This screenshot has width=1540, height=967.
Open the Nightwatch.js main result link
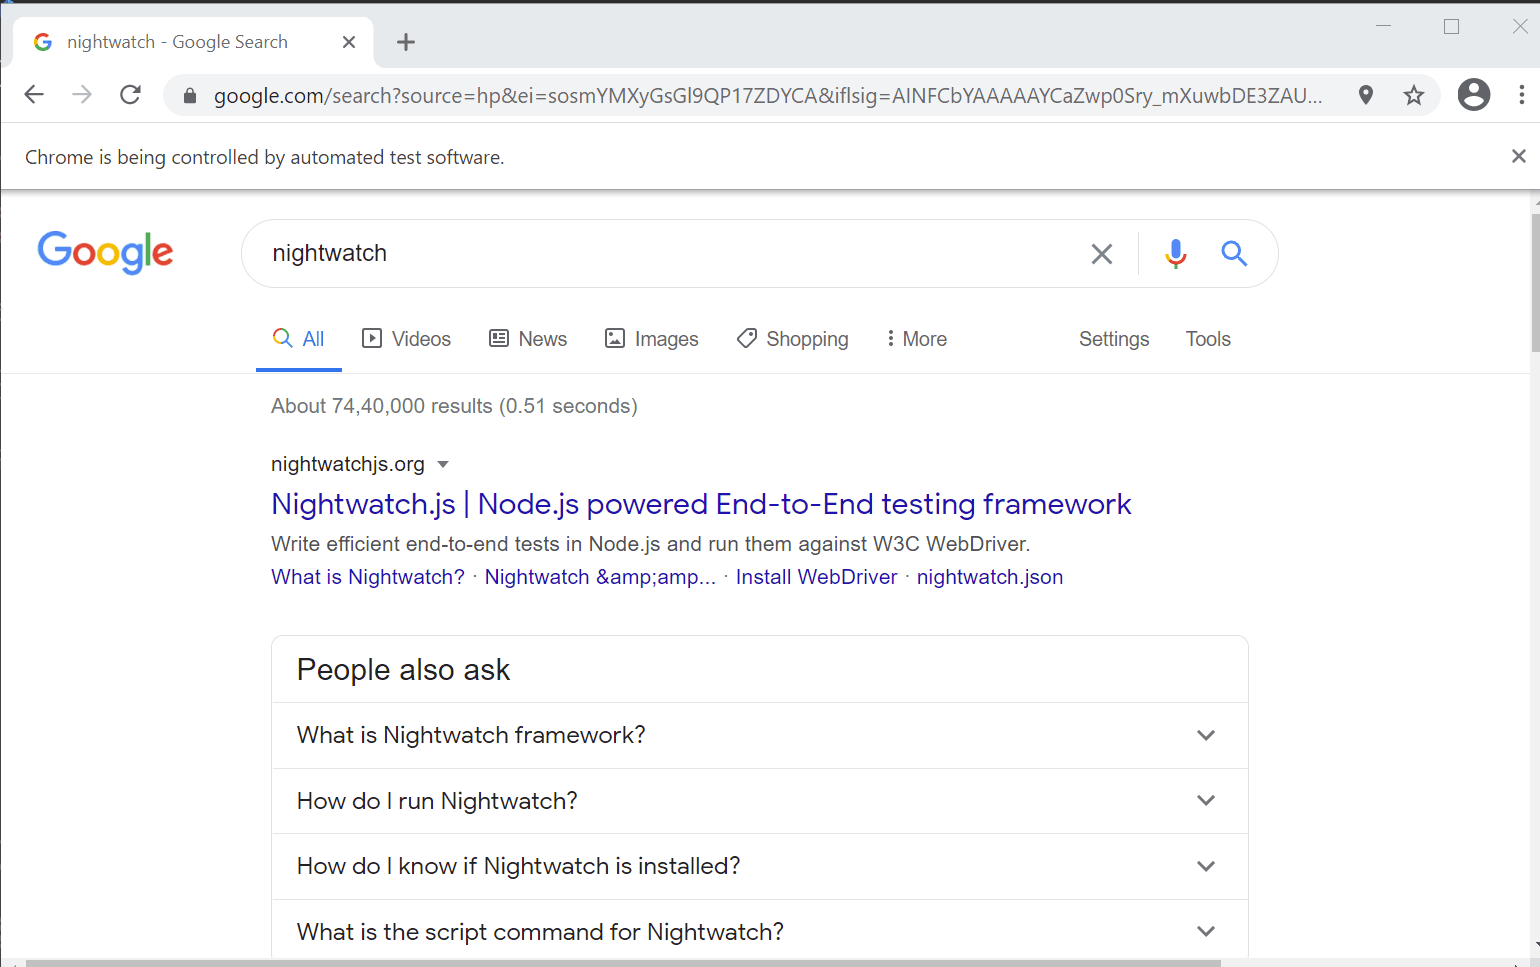coord(700,504)
